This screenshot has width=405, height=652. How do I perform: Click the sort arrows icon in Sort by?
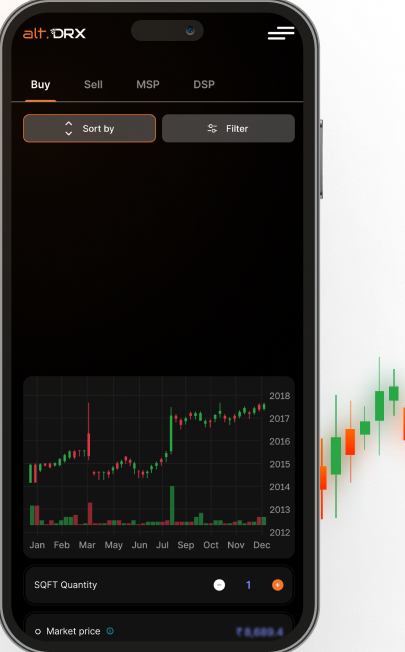click(x=69, y=128)
